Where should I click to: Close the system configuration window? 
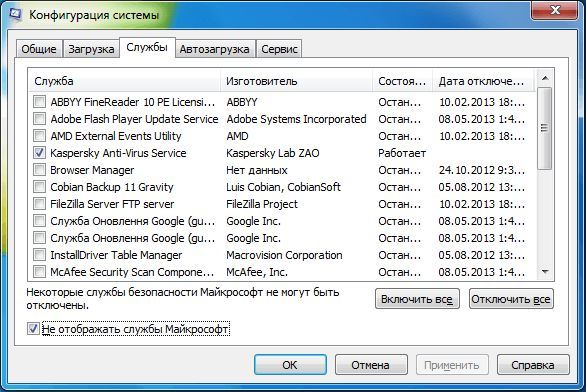(x=555, y=10)
